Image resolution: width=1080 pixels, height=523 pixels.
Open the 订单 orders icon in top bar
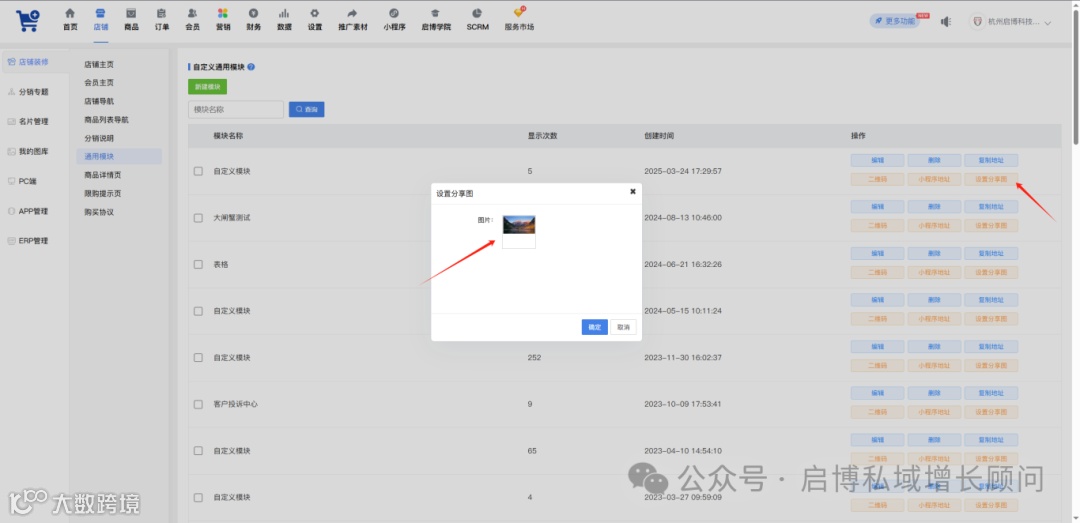click(161, 13)
